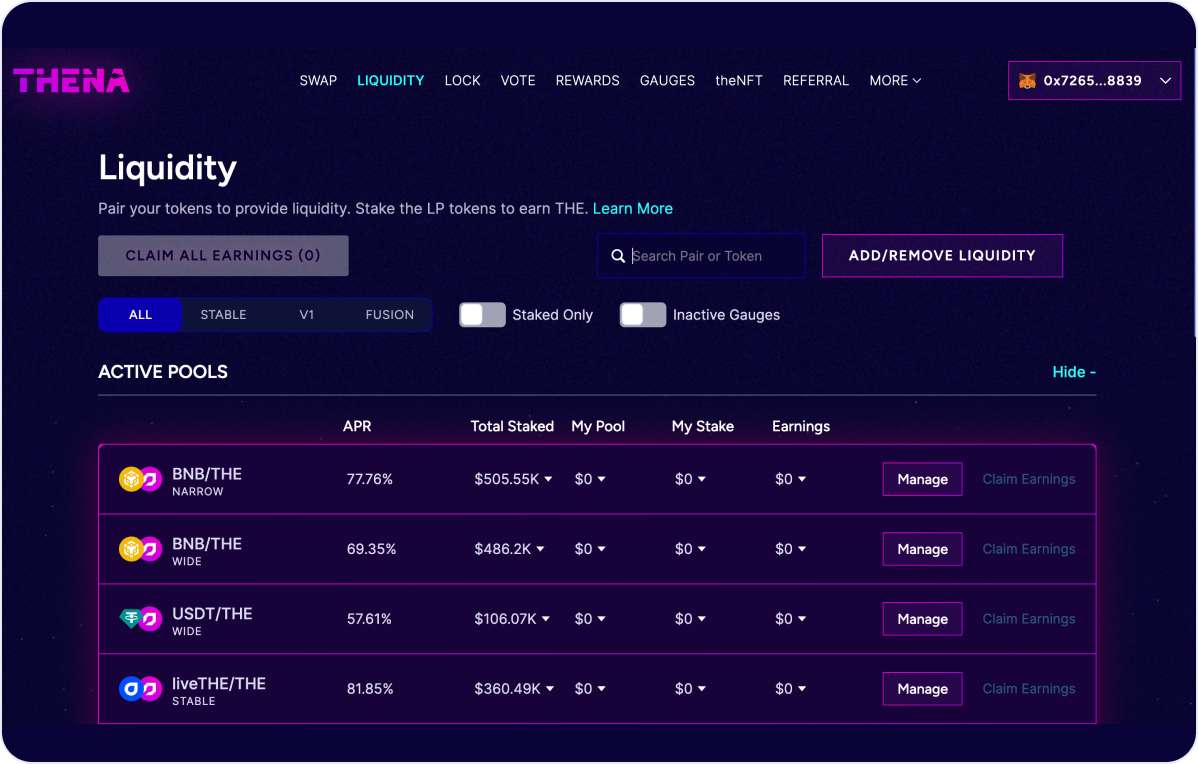Click the Earnings column header
Screen dimensions: 1198x764
pos(801,426)
